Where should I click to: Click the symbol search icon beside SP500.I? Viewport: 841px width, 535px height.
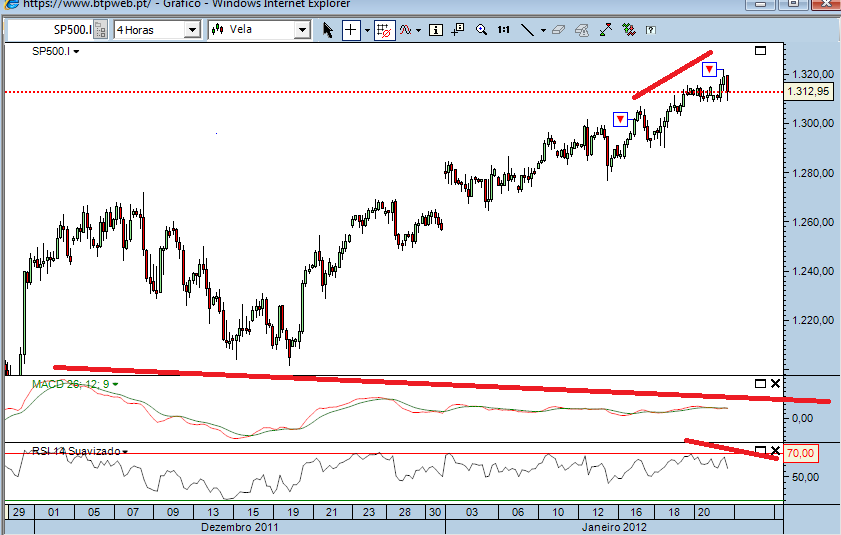pos(100,30)
